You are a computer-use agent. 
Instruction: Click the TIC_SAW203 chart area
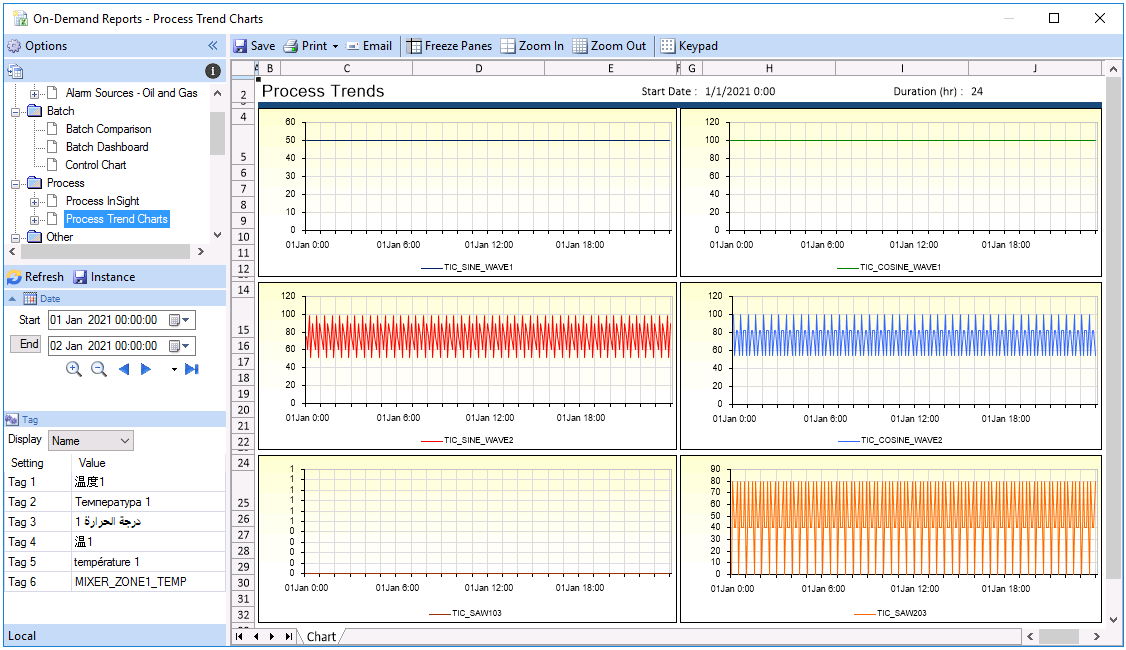click(890, 539)
